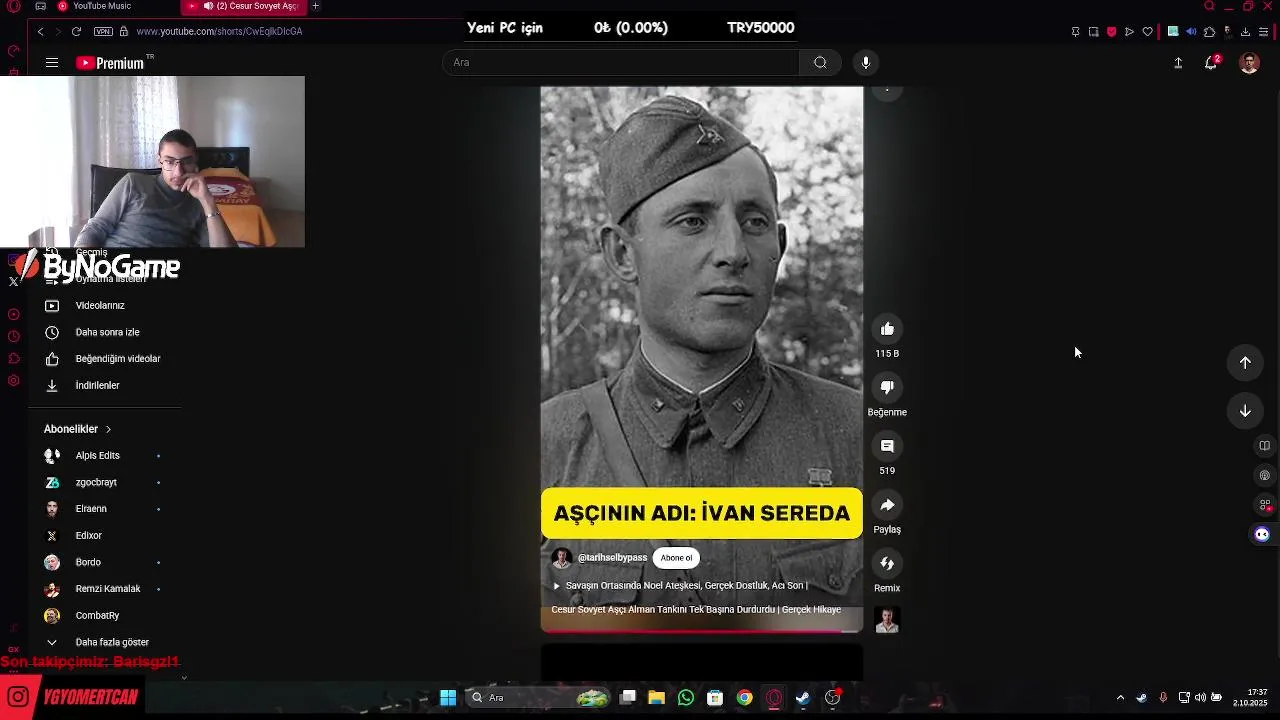Like the Short with thumbs up
This screenshot has height=720, width=1280.
887,329
